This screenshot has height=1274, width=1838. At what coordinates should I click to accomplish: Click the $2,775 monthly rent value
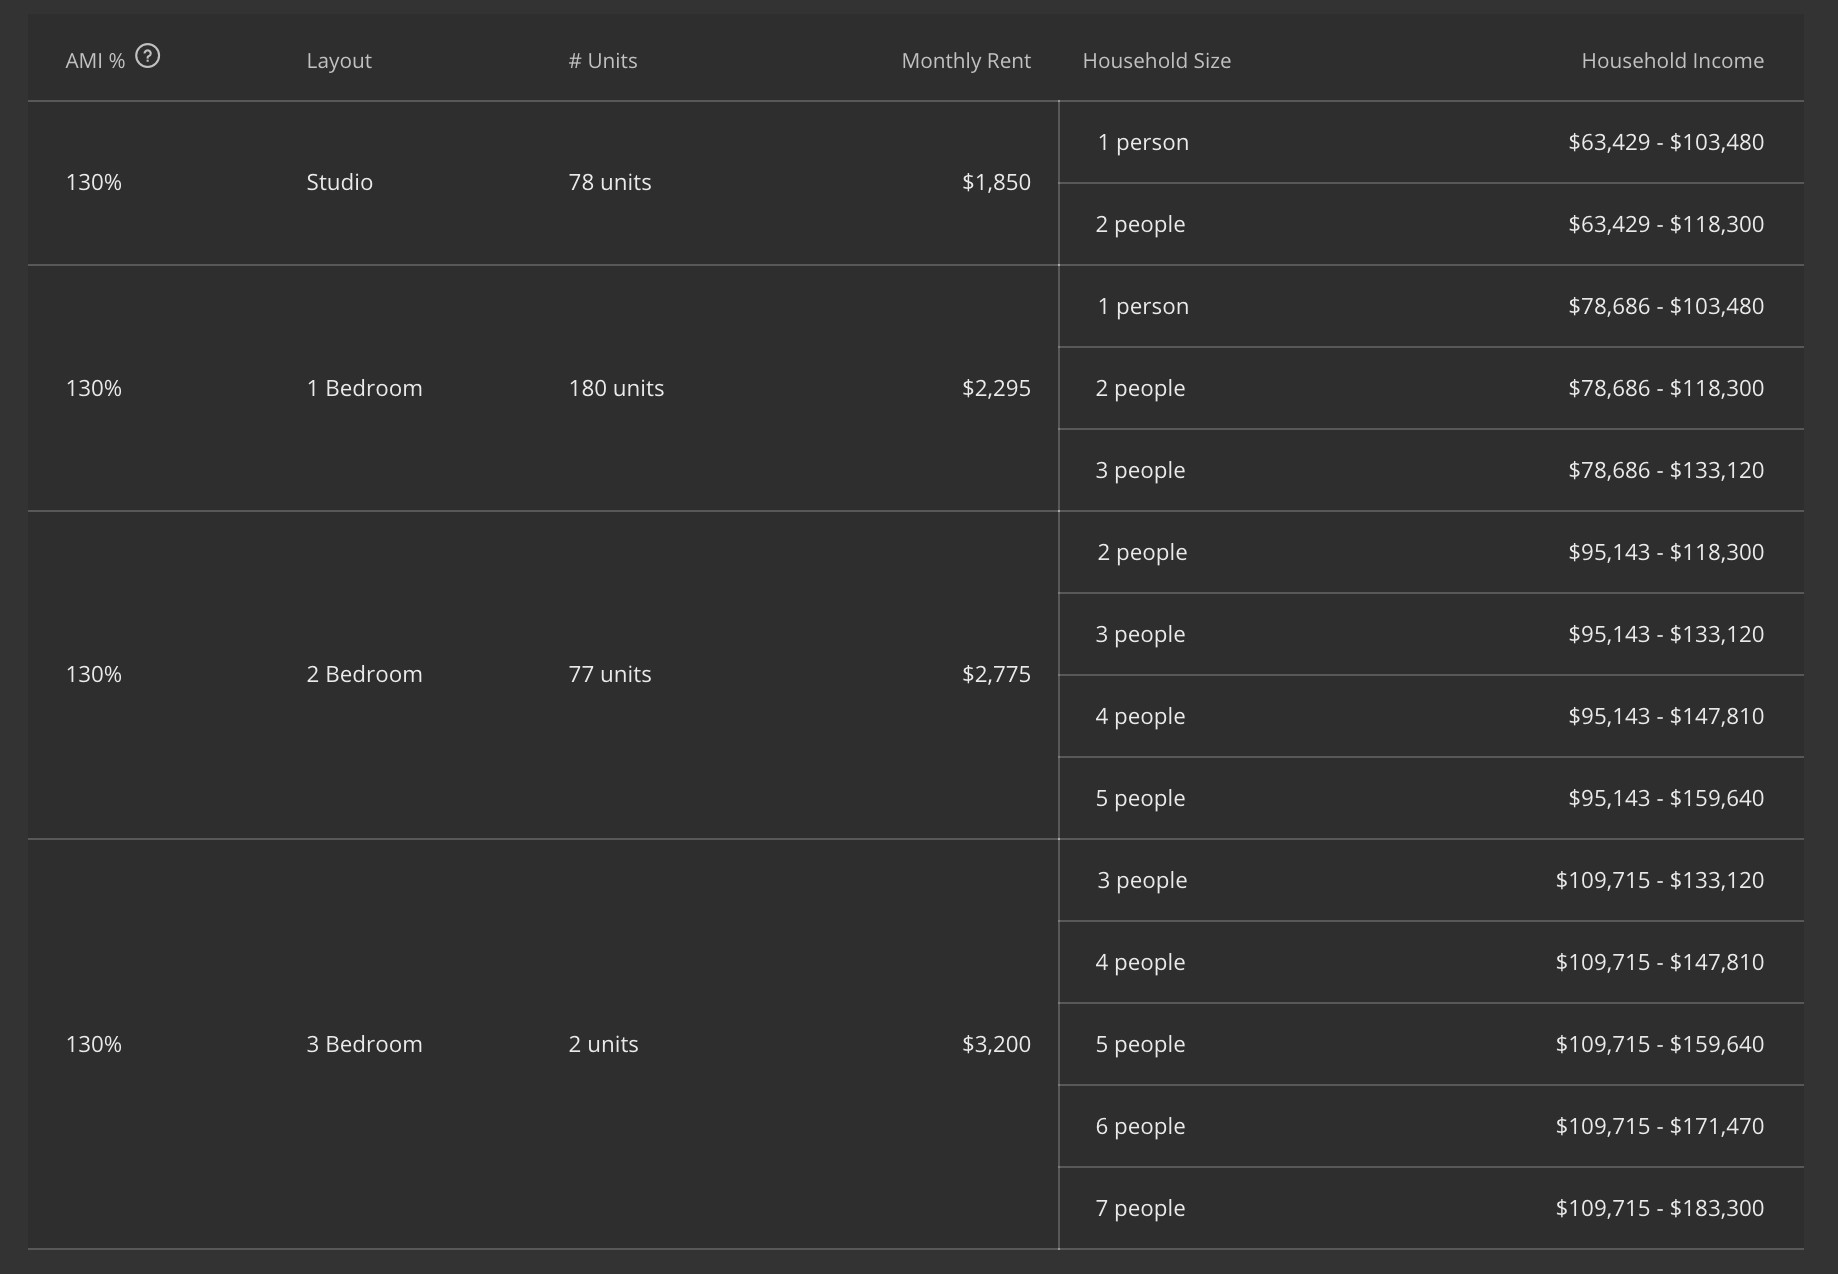995,674
